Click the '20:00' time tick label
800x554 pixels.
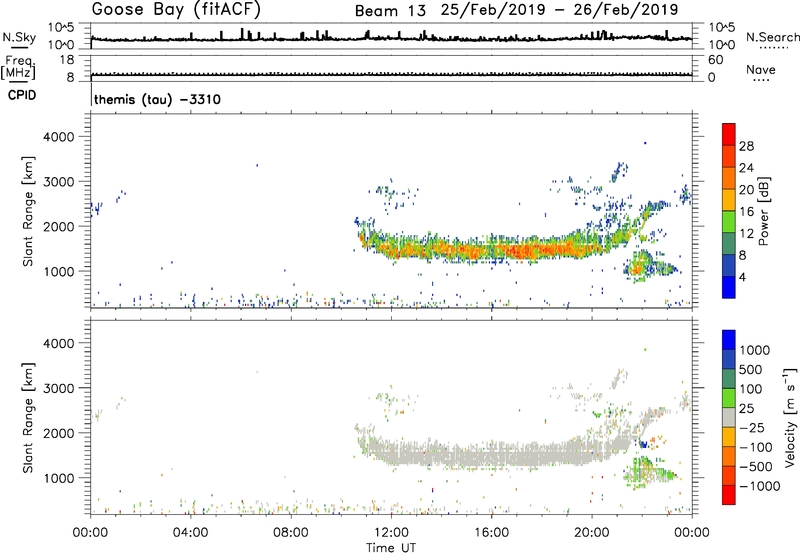591,533
